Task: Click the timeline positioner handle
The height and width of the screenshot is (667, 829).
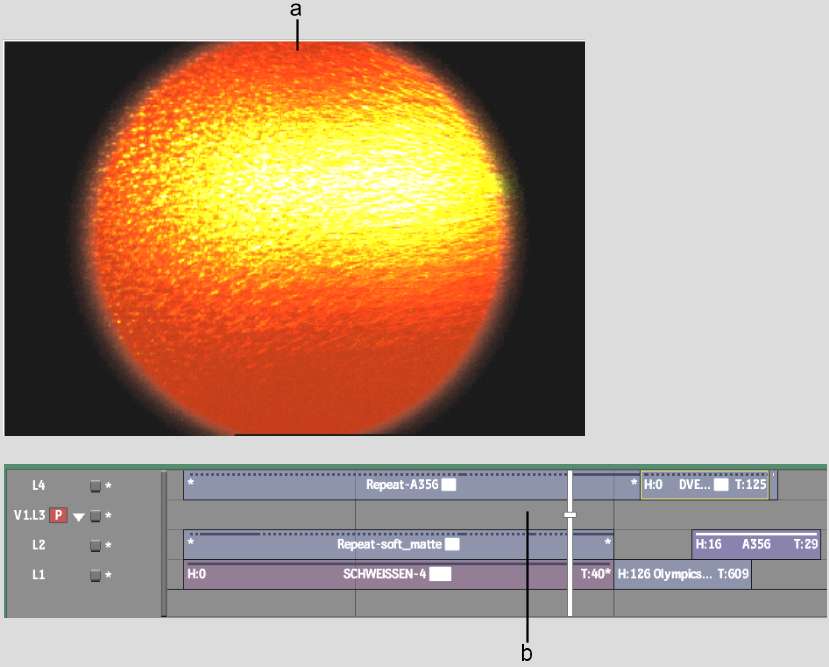Action: 570,515
